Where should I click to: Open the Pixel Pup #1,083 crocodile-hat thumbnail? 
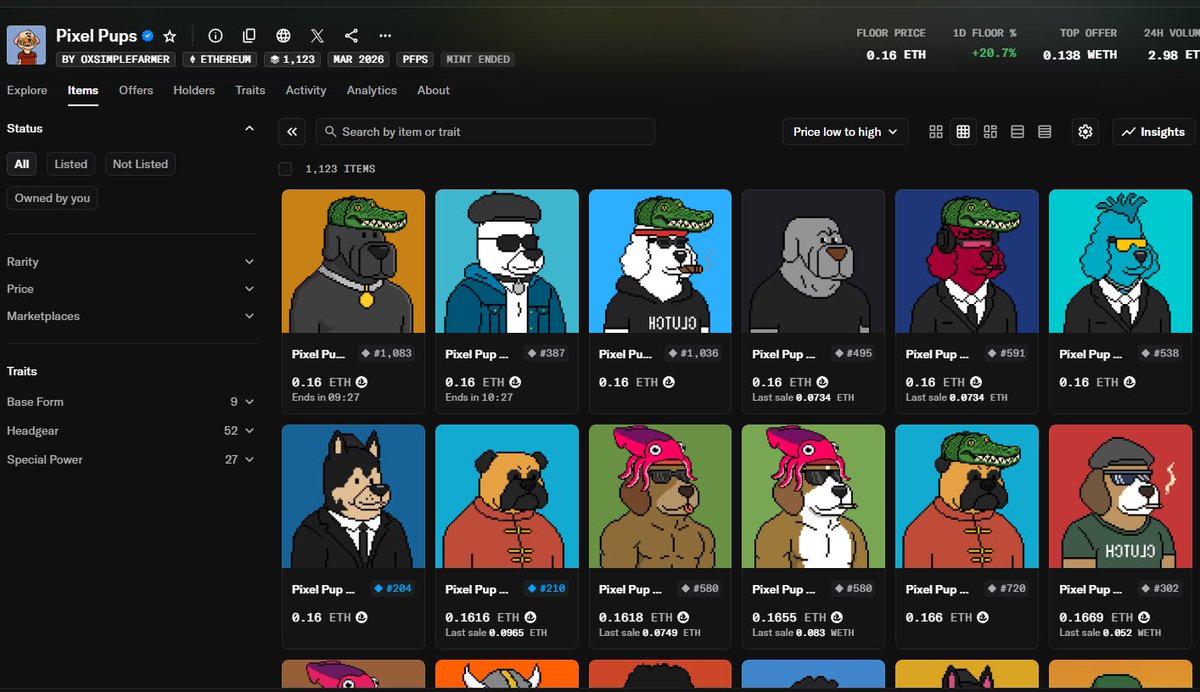353,261
